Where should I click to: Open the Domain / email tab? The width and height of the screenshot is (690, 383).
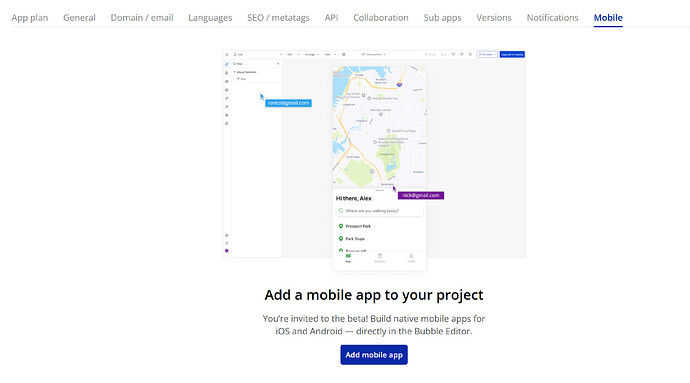(x=142, y=18)
